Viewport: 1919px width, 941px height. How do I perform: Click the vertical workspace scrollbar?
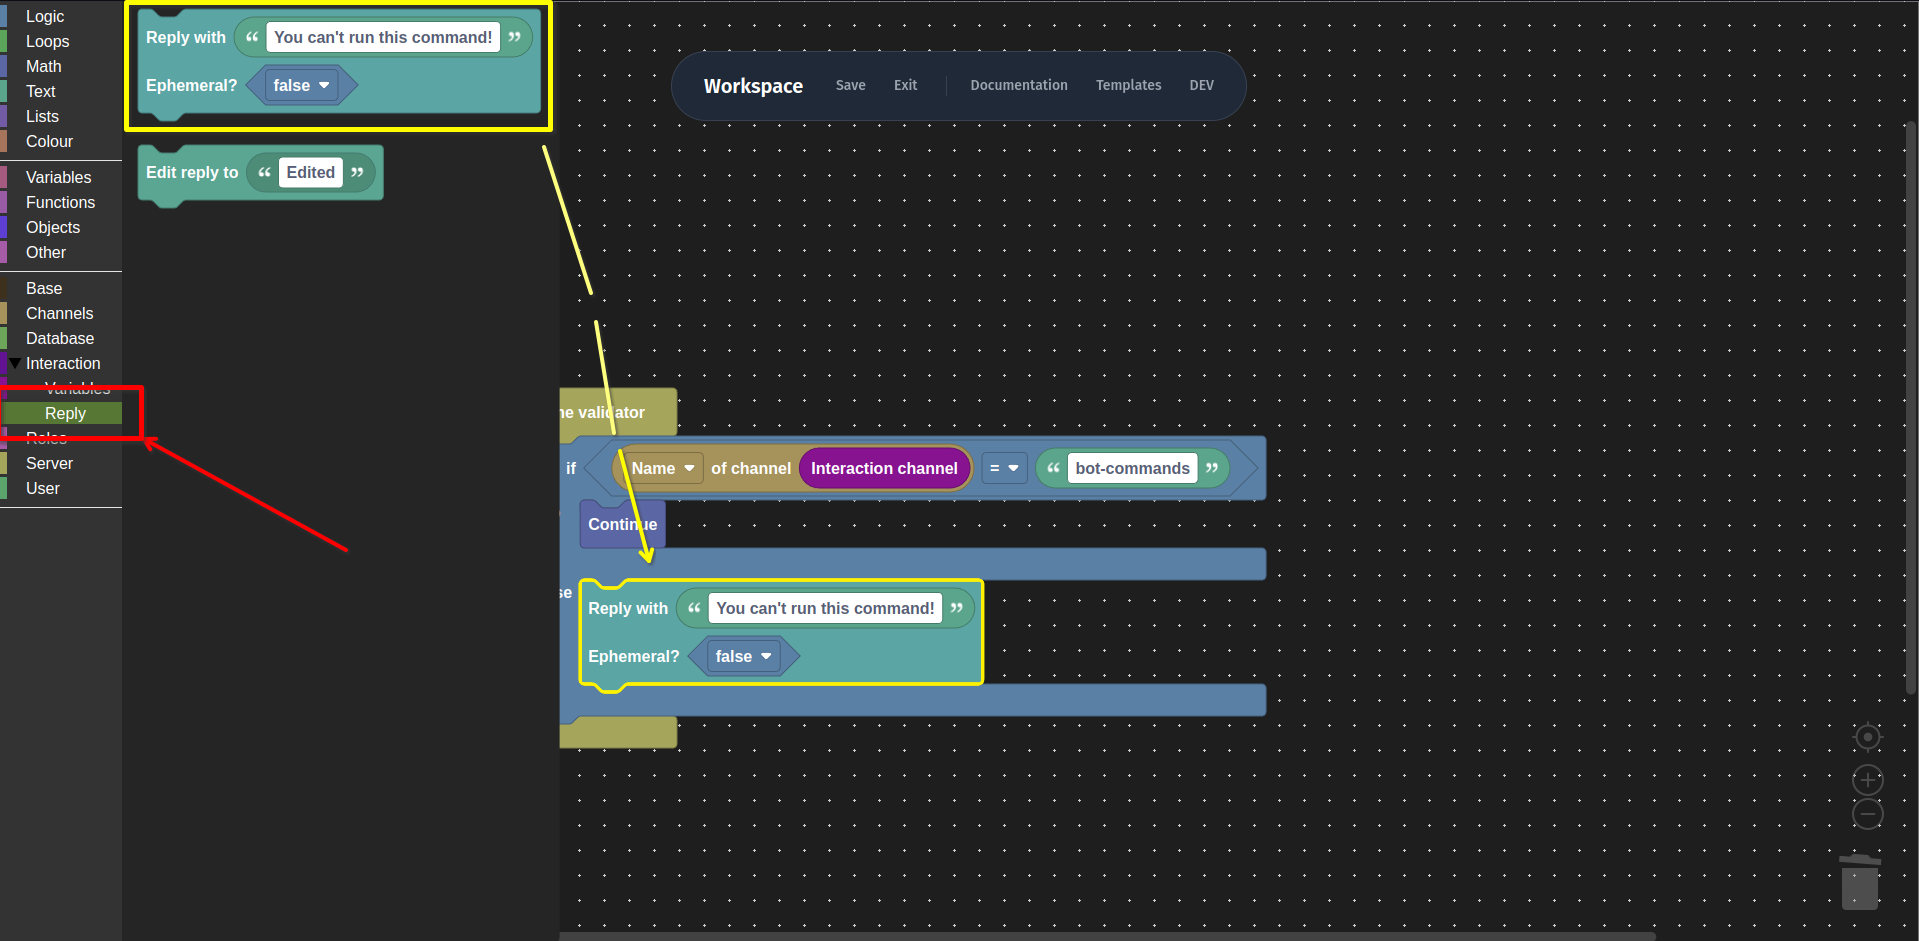[x=1911, y=408]
